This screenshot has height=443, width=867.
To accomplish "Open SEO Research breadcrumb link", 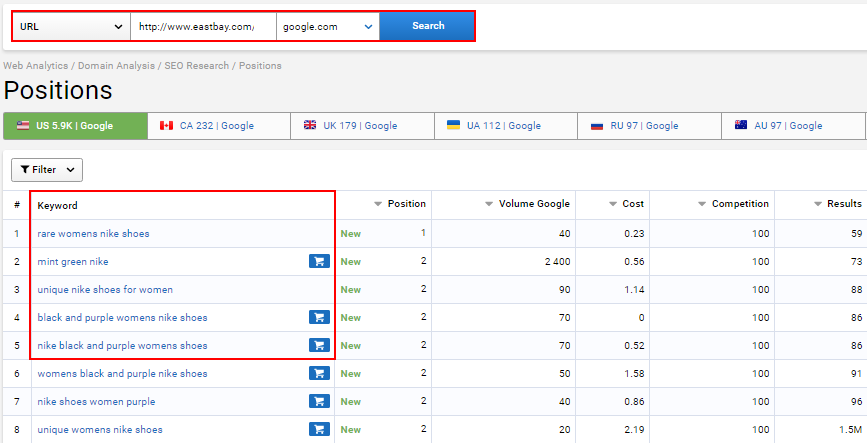I will point(196,66).
